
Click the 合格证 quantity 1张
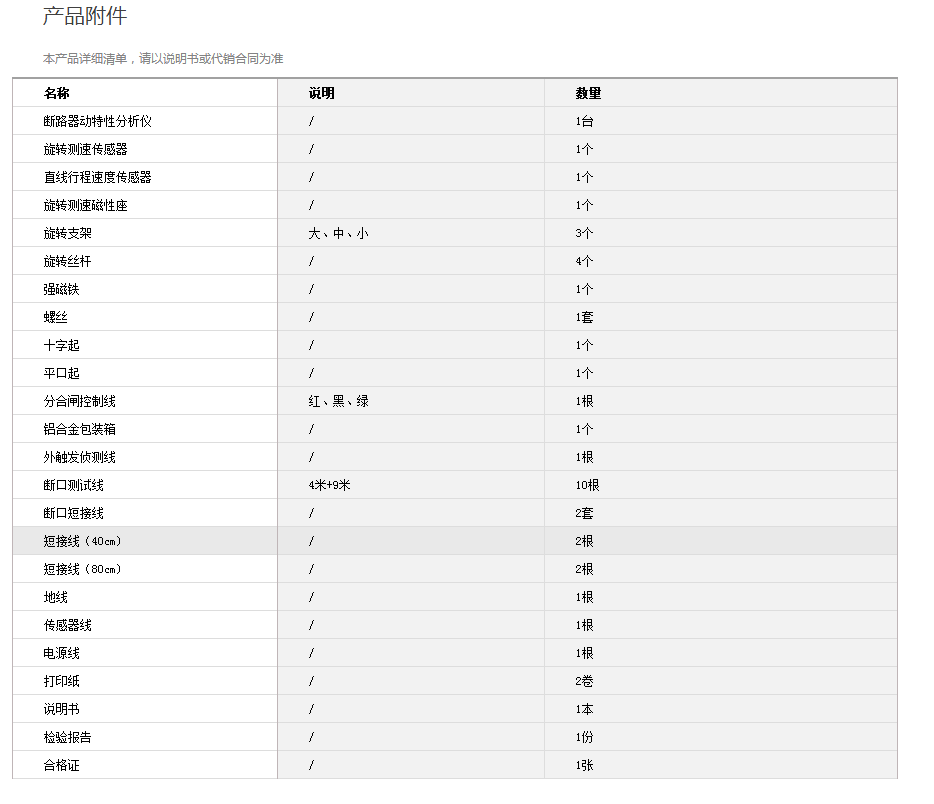(584, 765)
